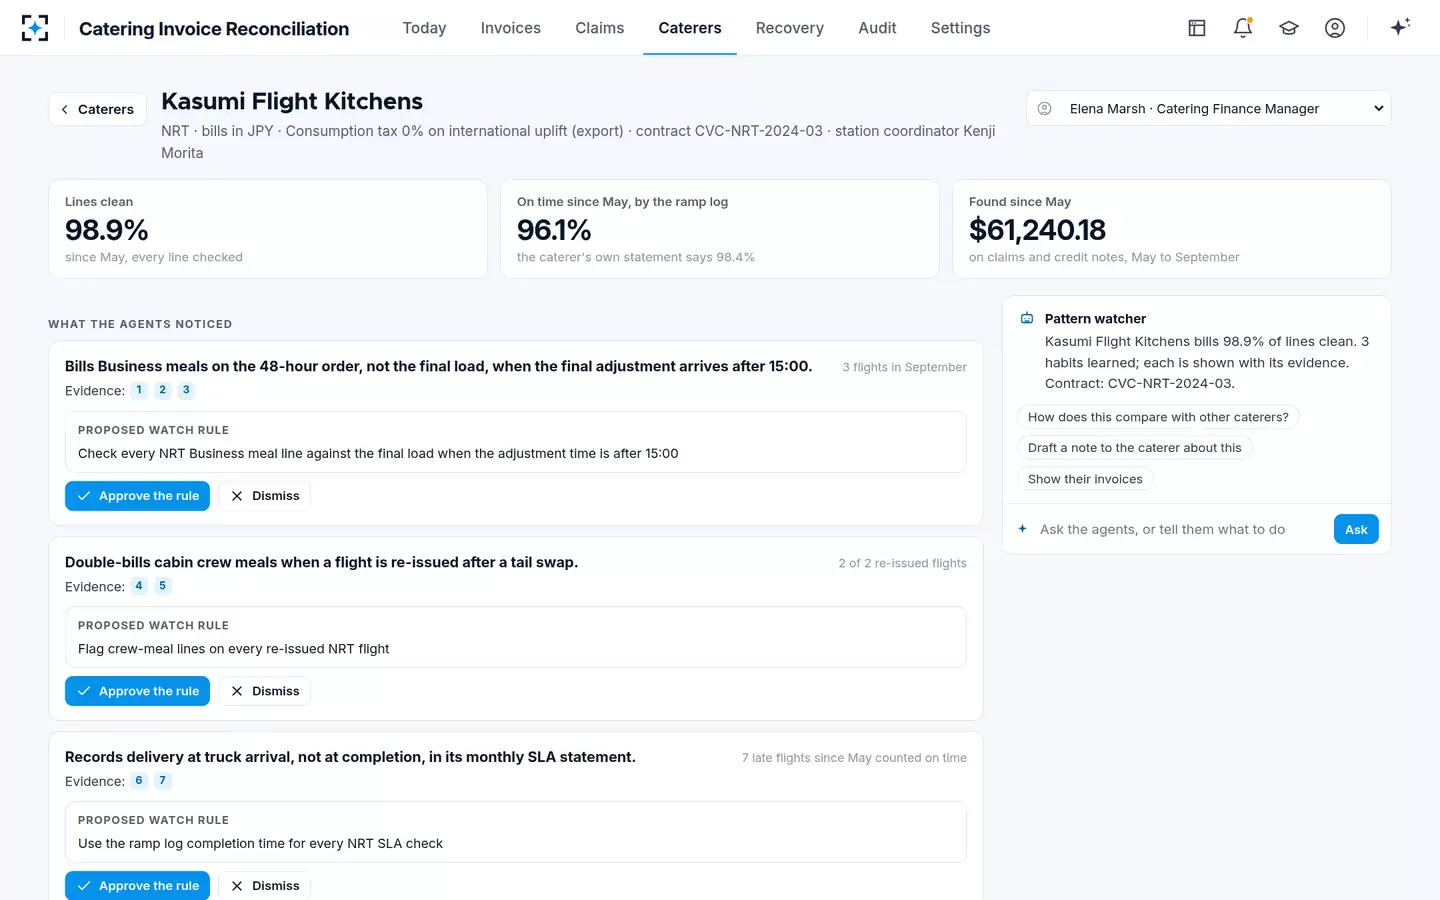
Task: Click the app logo icon
Action: [x=35, y=28]
